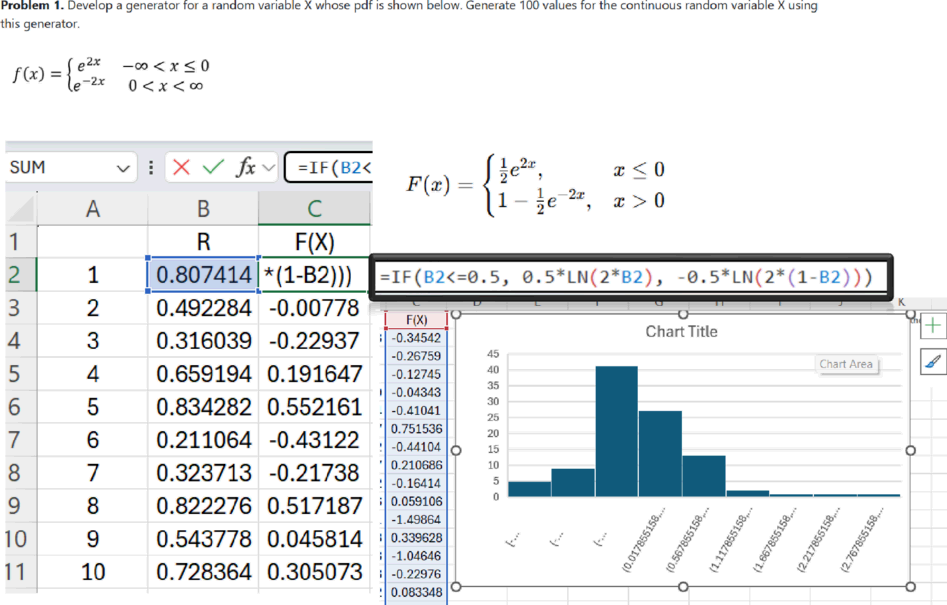Viewport: 947px width, 605px height.
Task: Select cell with value -0.43122
Action: (x=314, y=440)
